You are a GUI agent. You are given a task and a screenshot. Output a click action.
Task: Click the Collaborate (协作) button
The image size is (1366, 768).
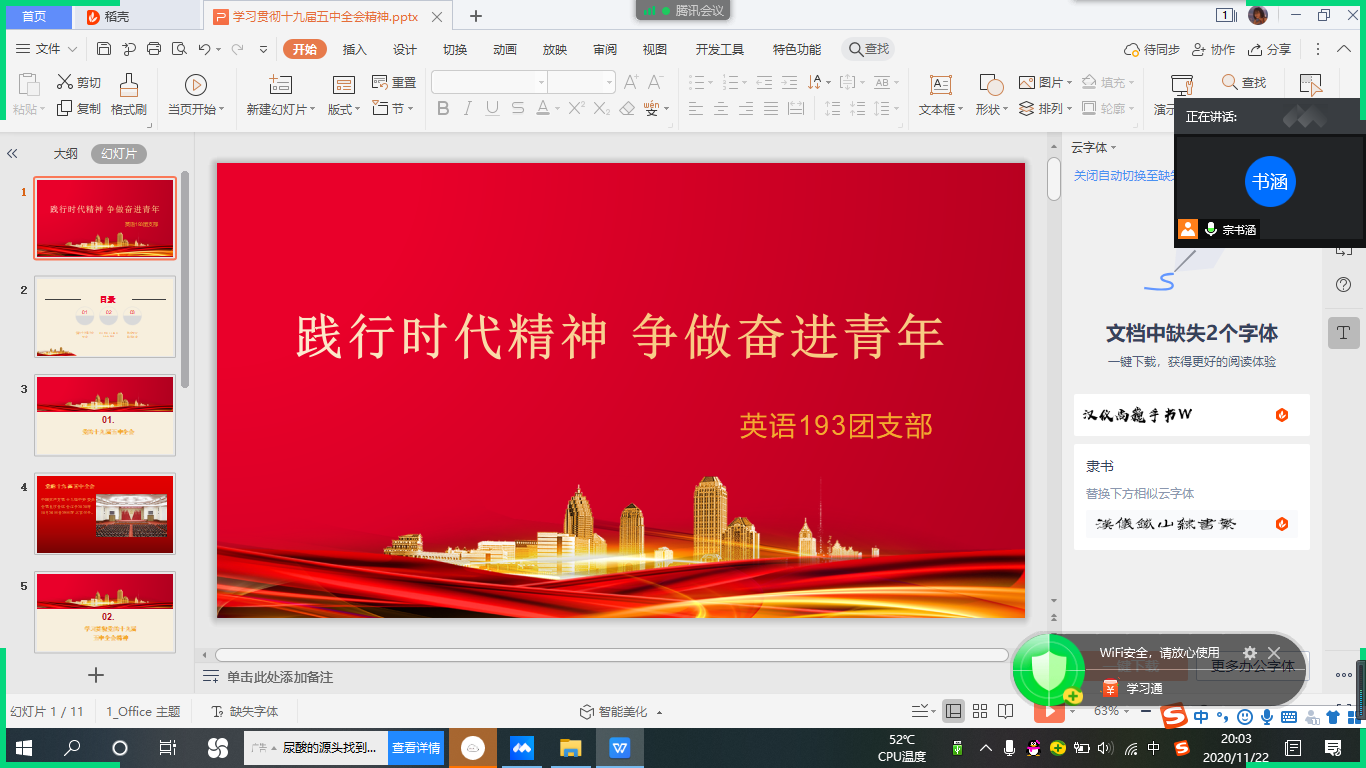tap(1213, 49)
